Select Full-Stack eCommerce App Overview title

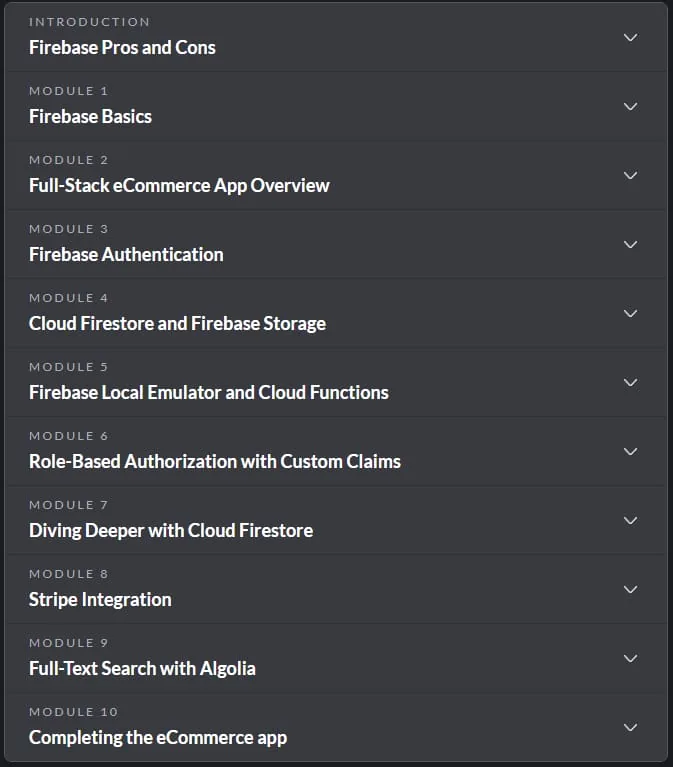(179, 186)
